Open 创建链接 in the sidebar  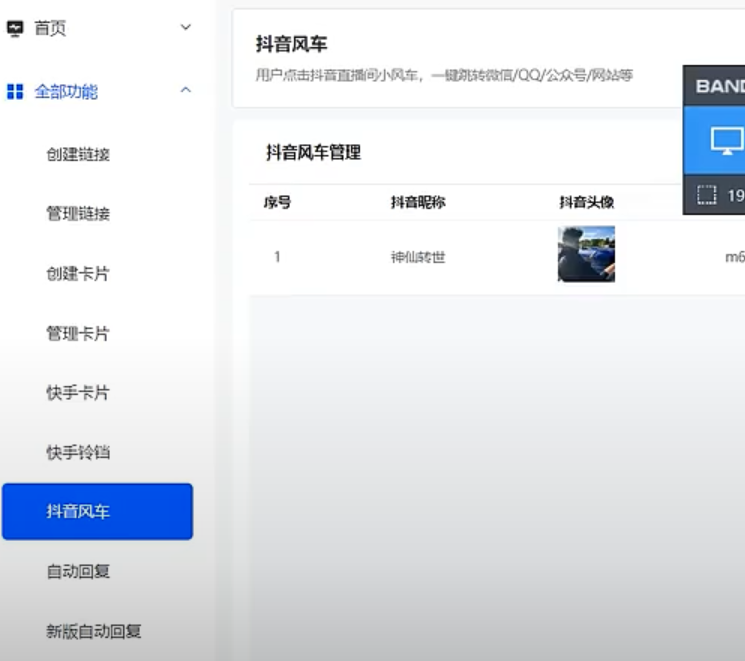pos(78,154)
